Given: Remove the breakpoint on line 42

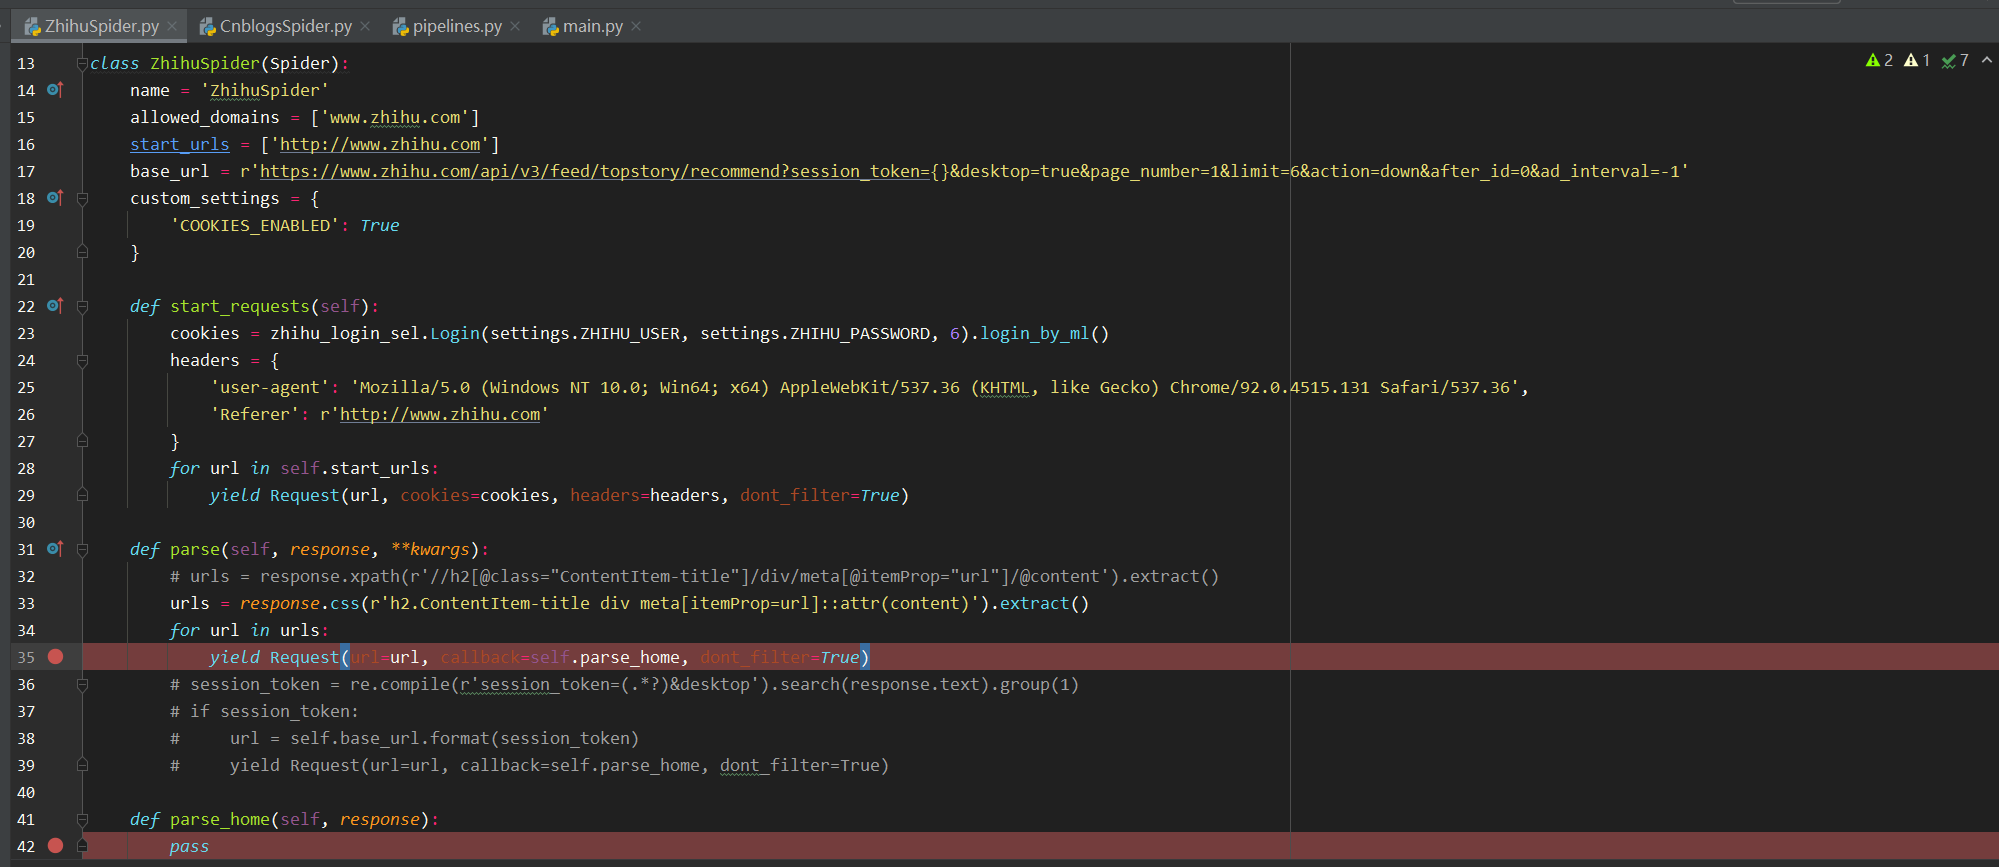Looking at the screenshot, I should tap(56, 846).
